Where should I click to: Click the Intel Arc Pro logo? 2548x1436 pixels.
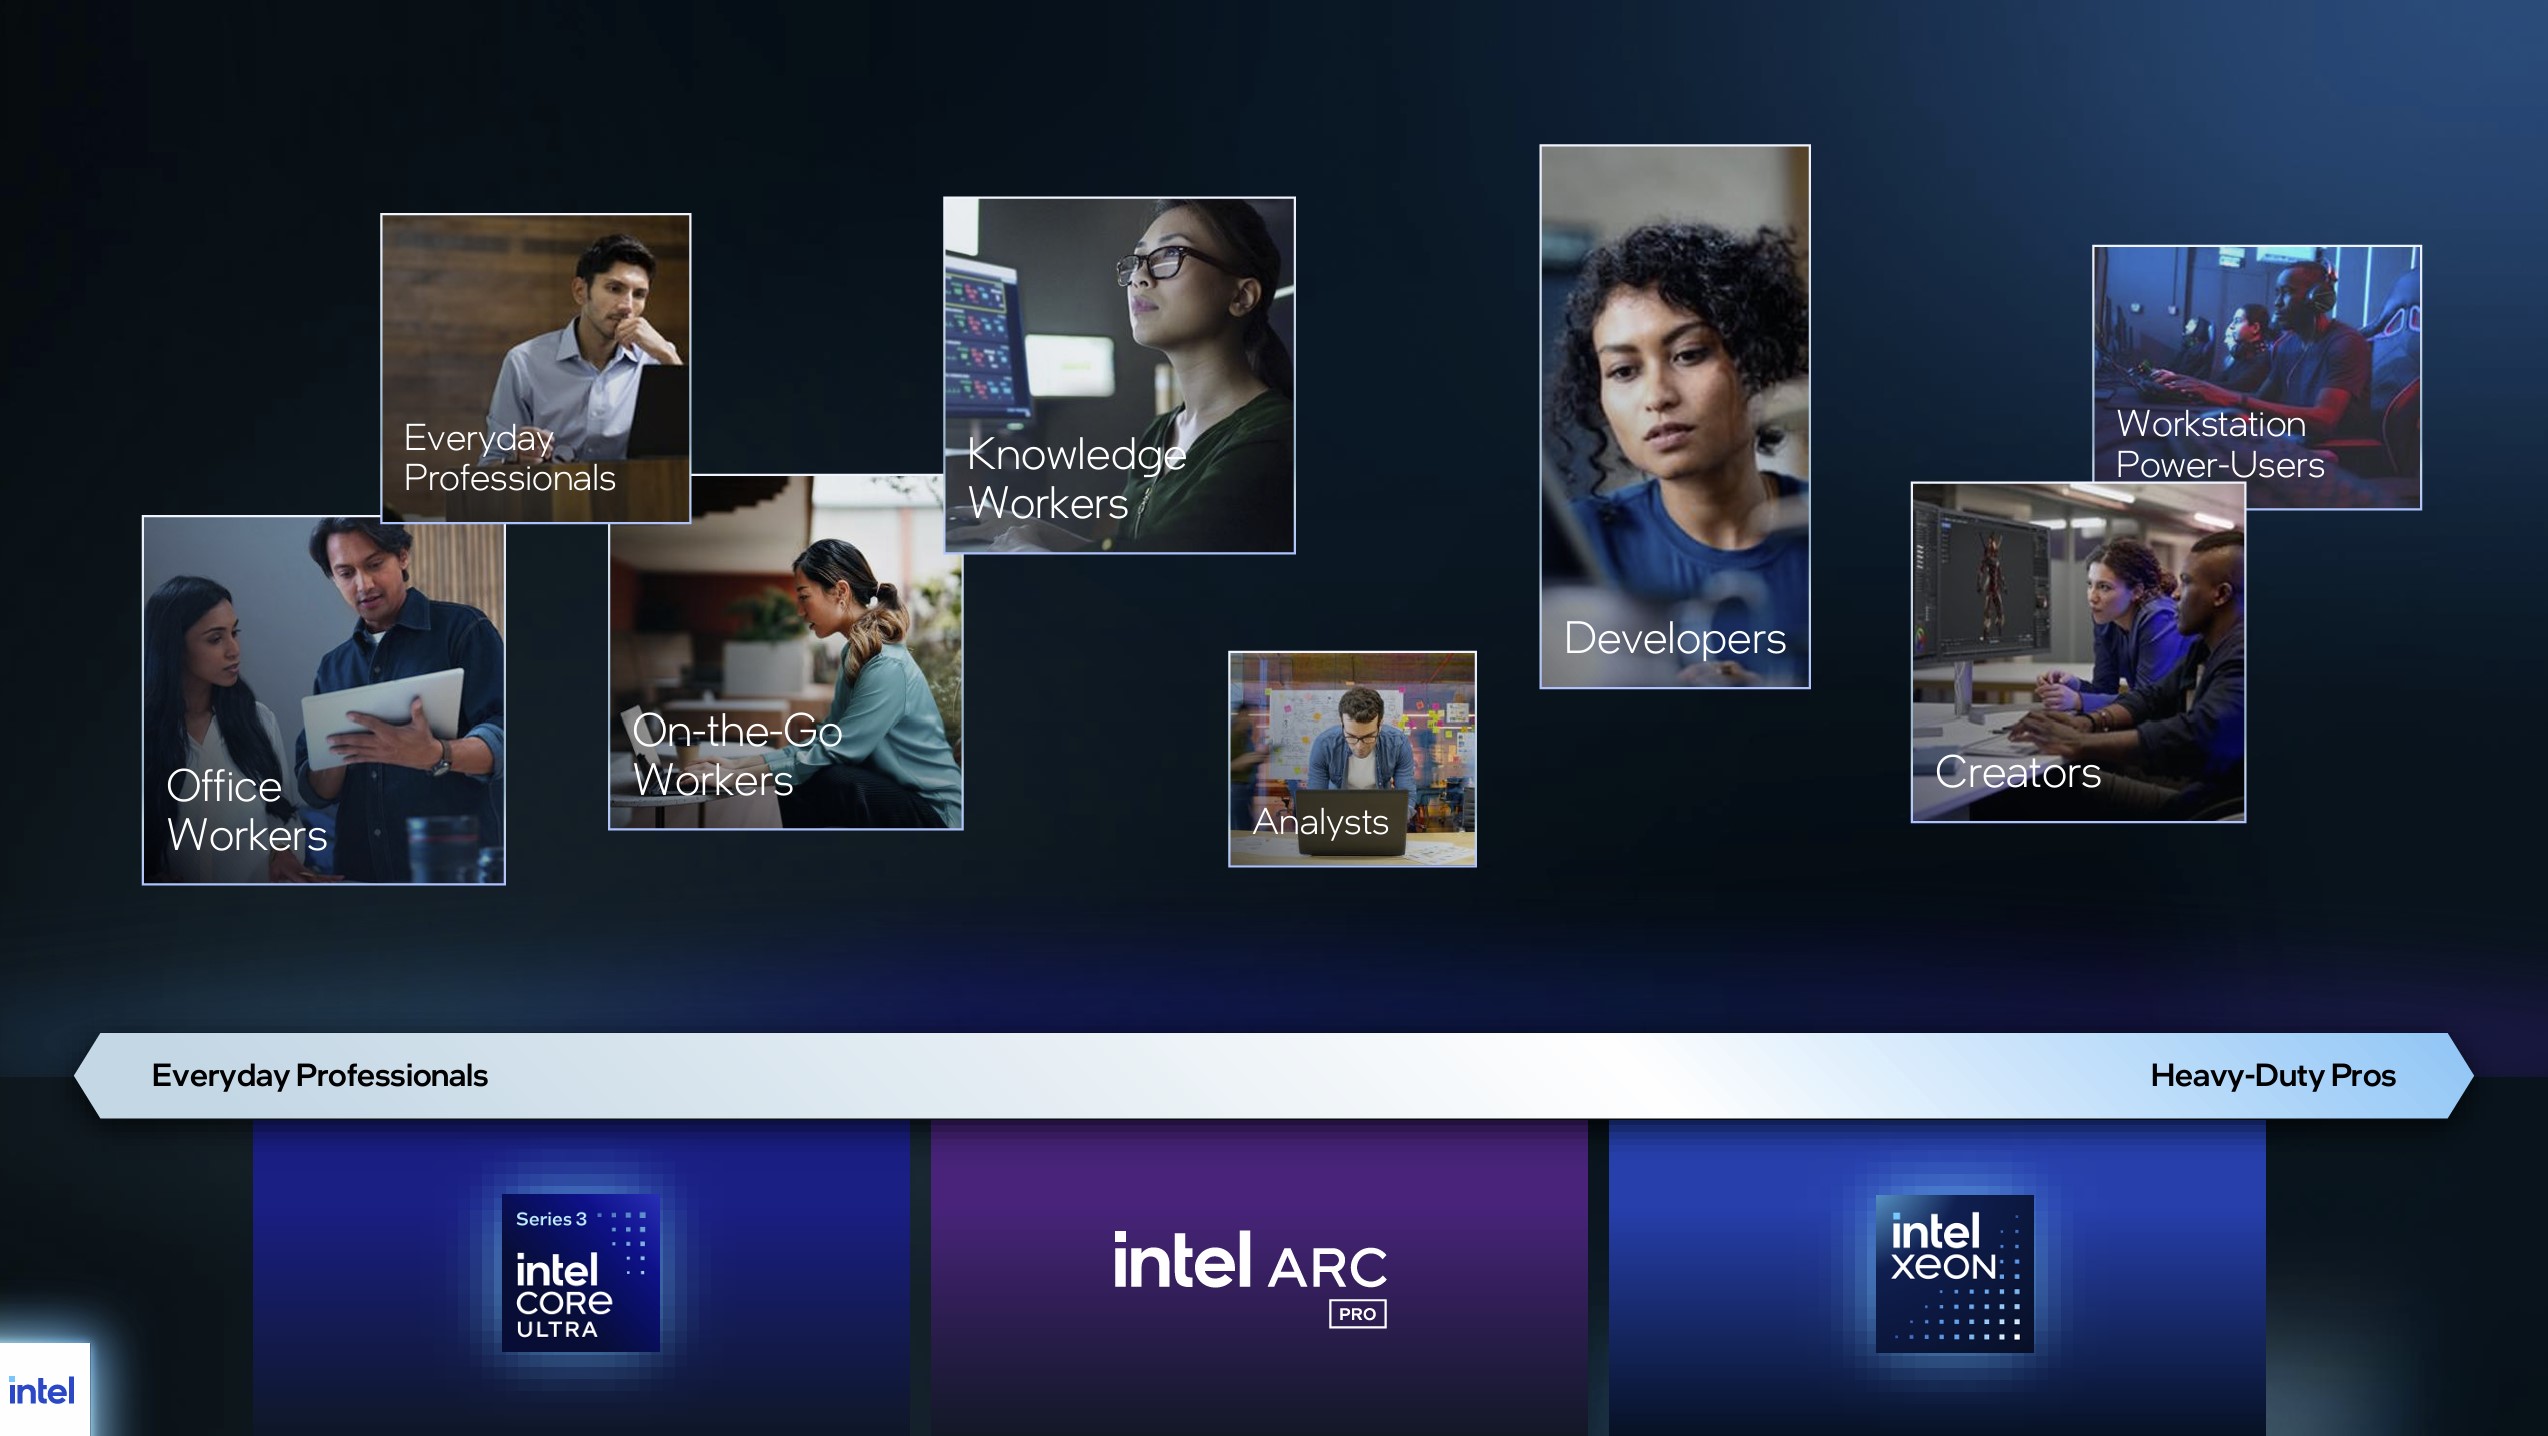pos(1249,1263)
